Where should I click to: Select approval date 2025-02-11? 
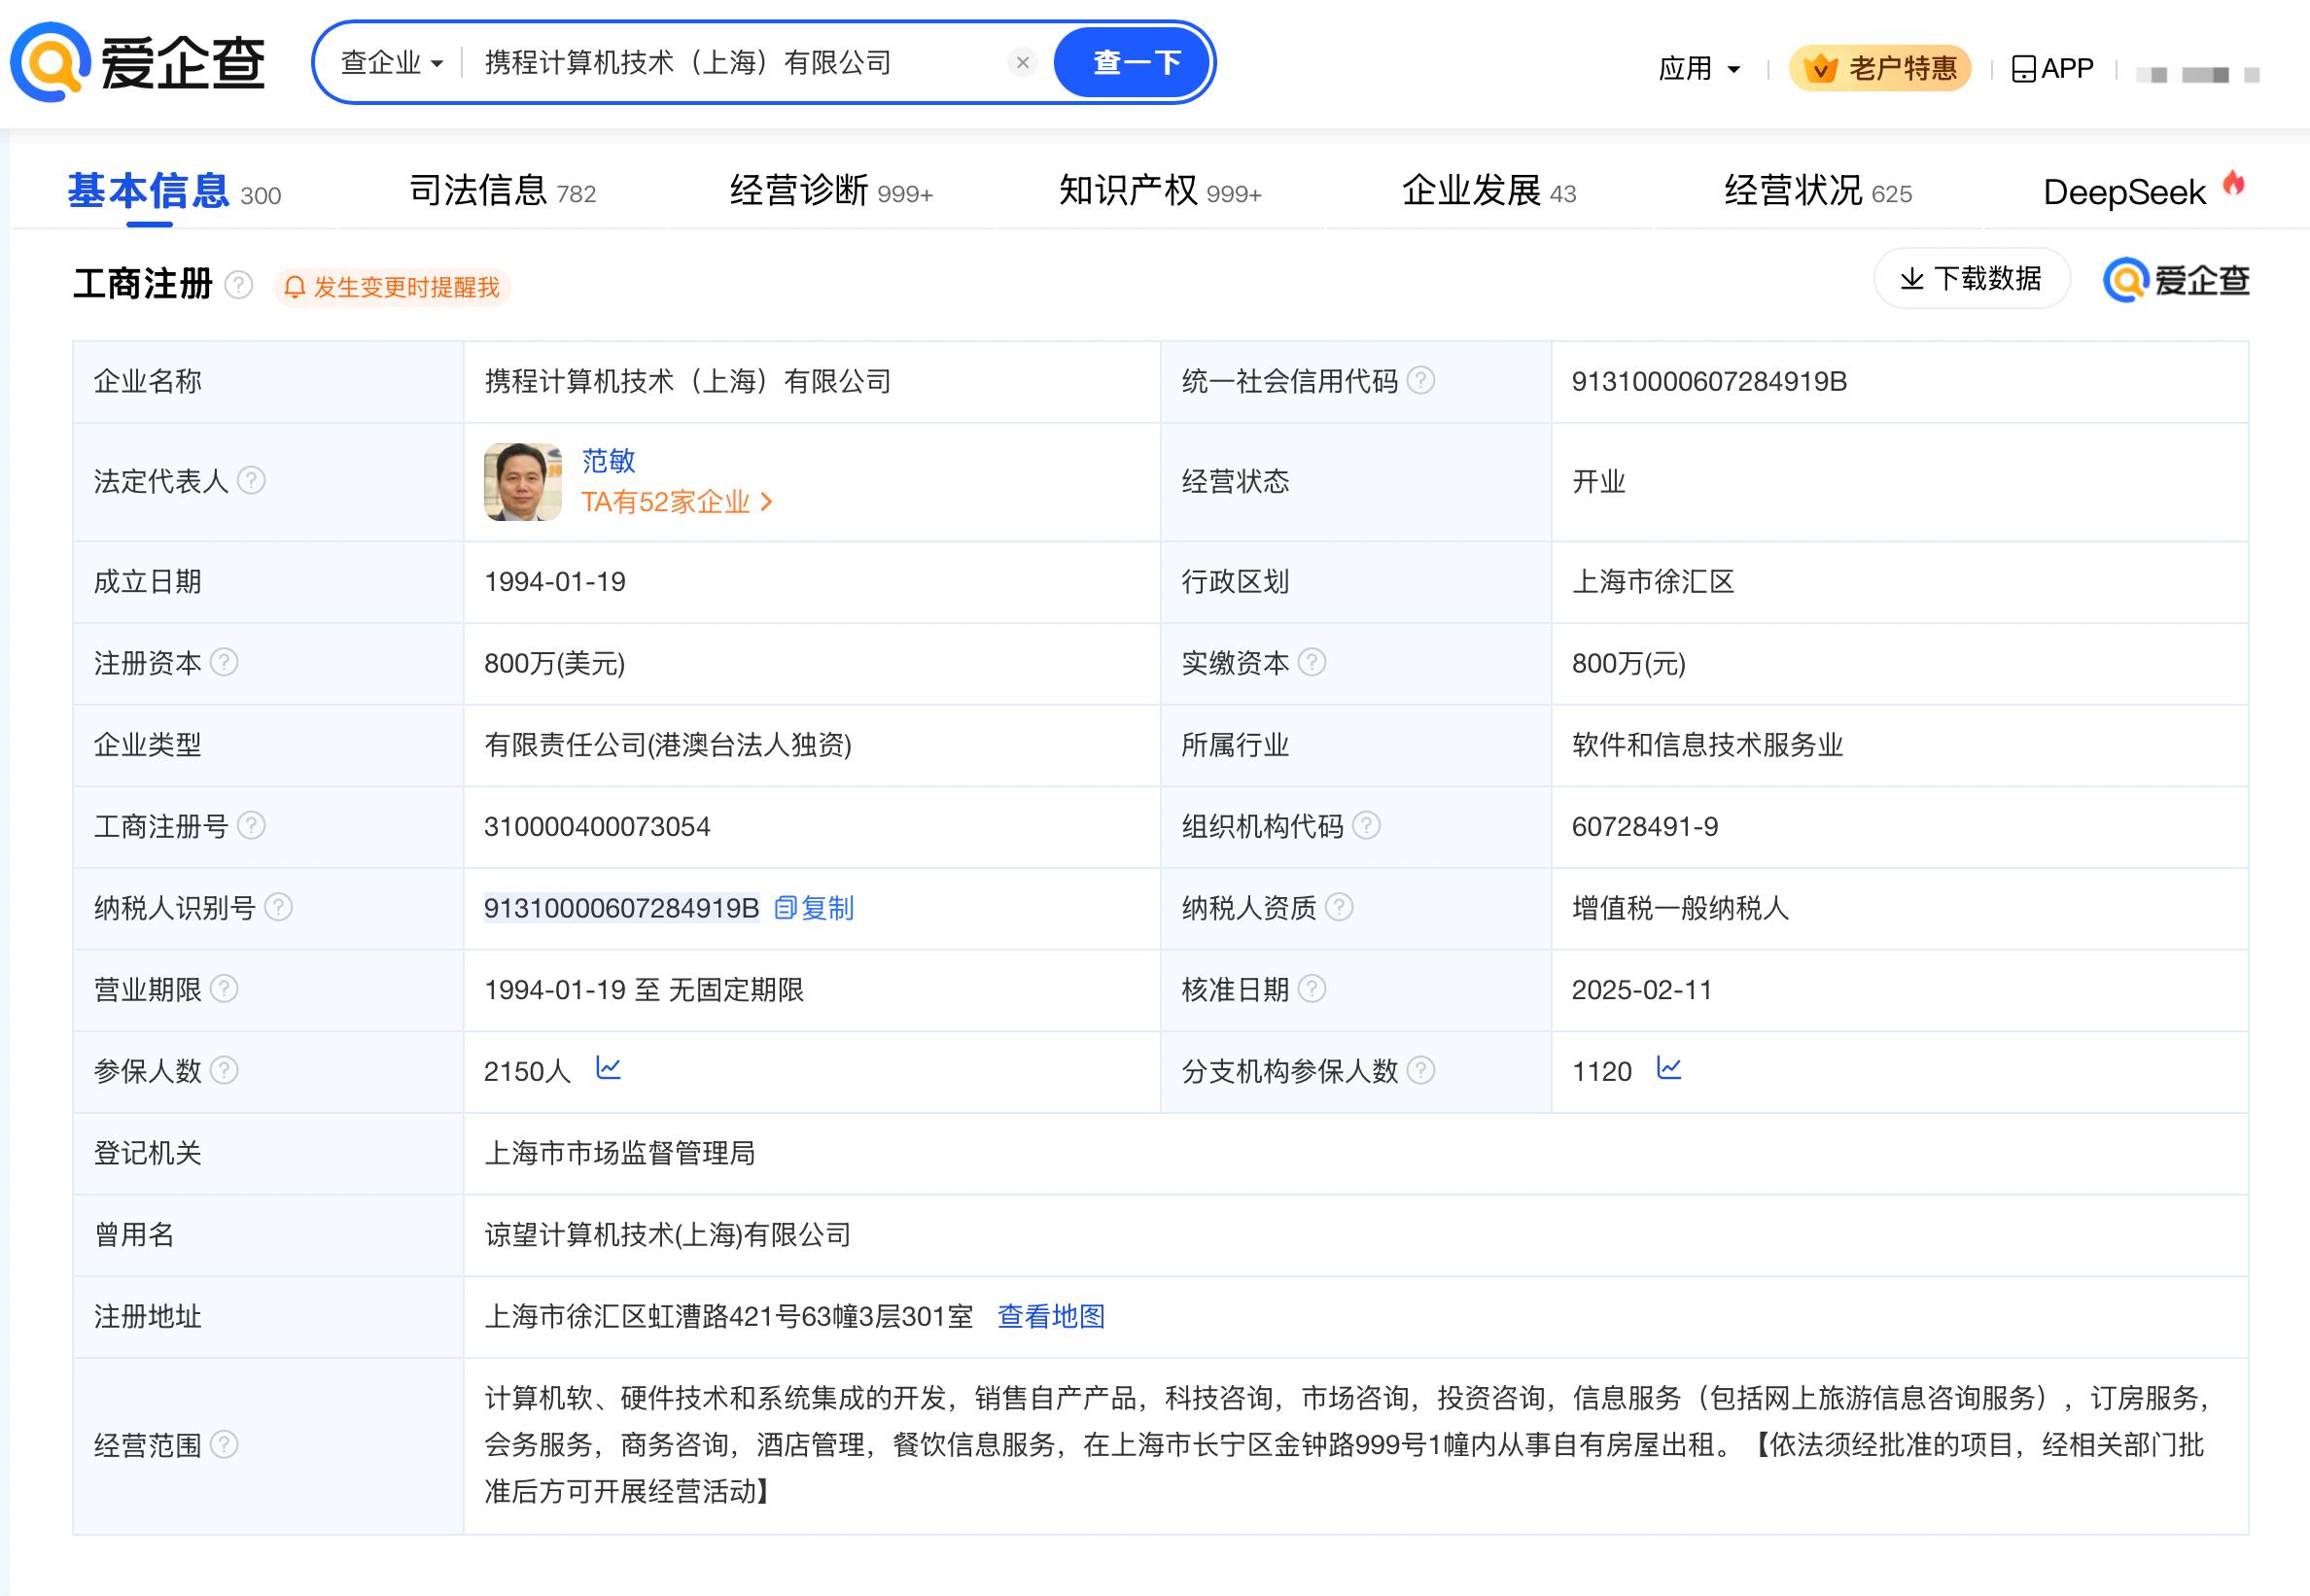click(1642, 990)
